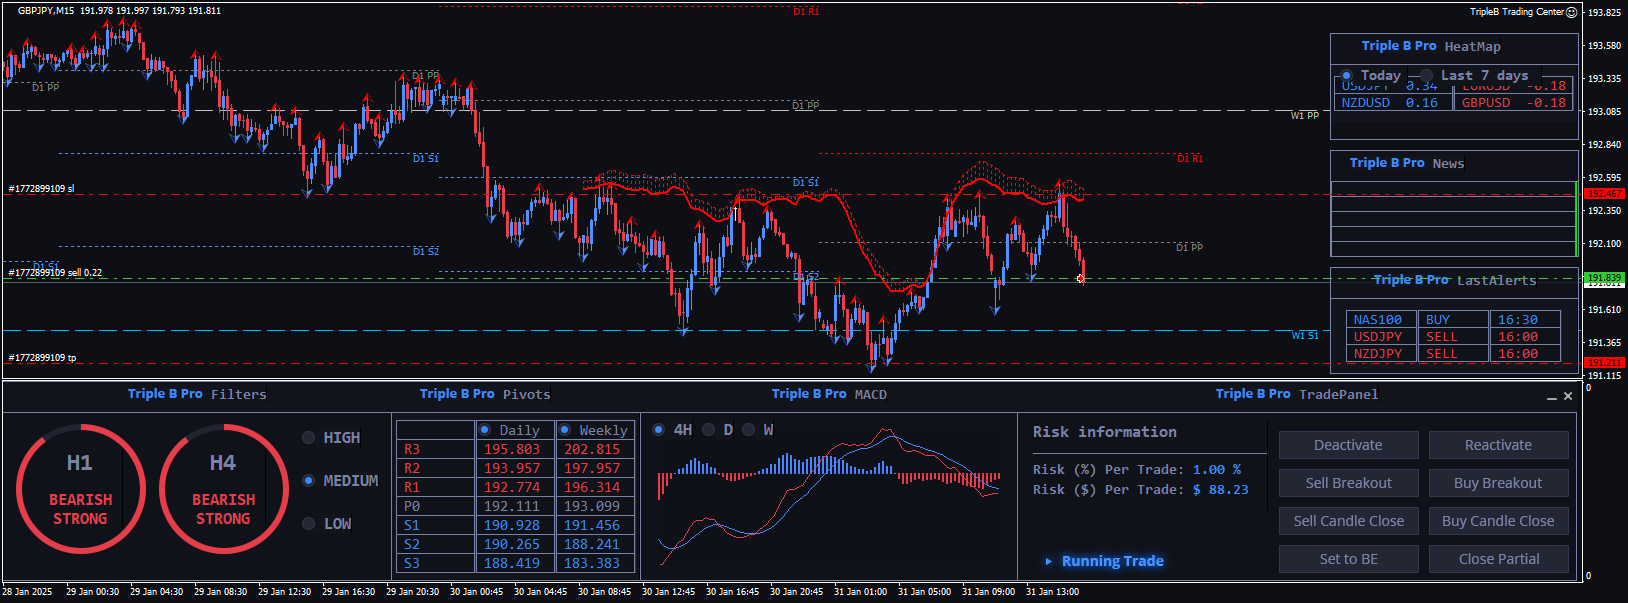Click the smiley face icon beside TripleB Trading Center
This screenshot has height=603, width=1628.
(1571, 12)
